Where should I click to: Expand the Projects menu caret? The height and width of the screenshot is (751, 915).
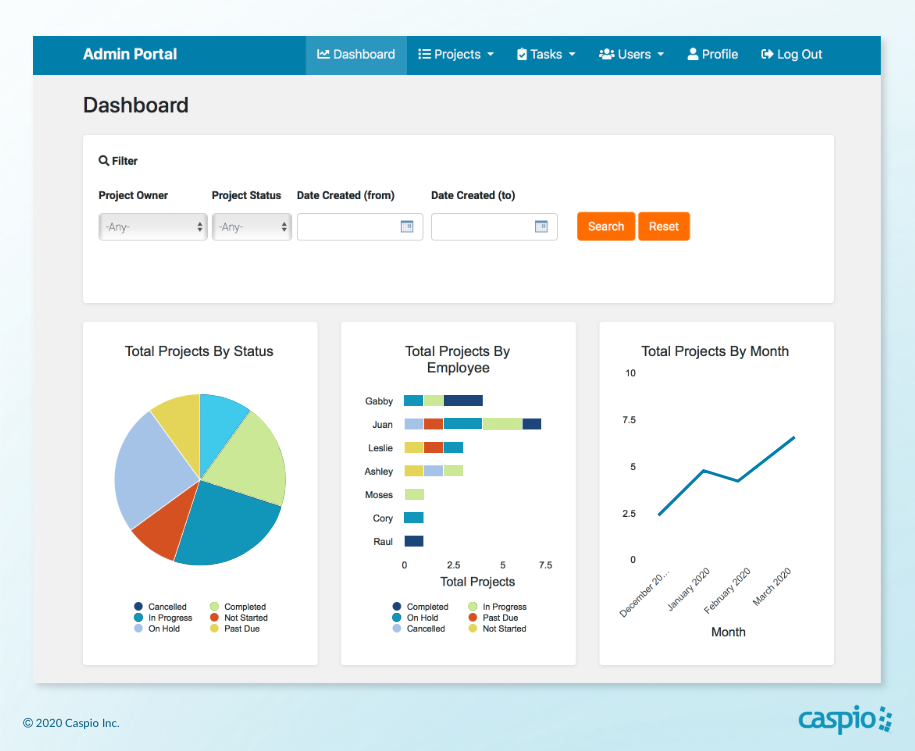[x=490, y=55]
